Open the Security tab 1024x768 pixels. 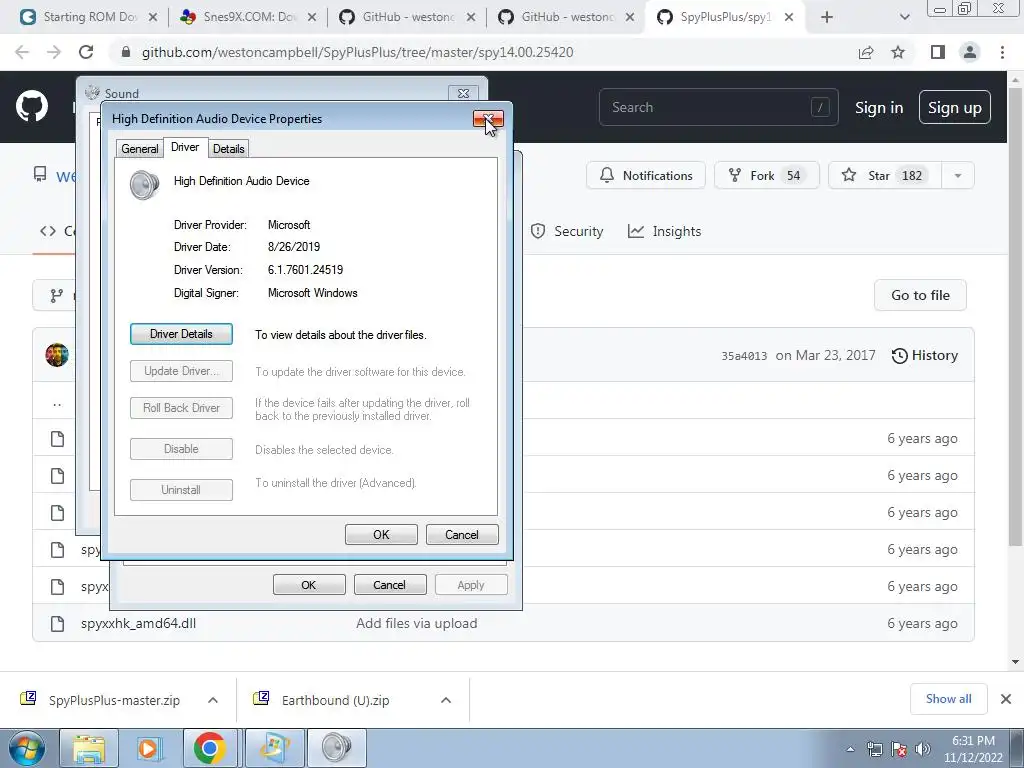point(567,231)
